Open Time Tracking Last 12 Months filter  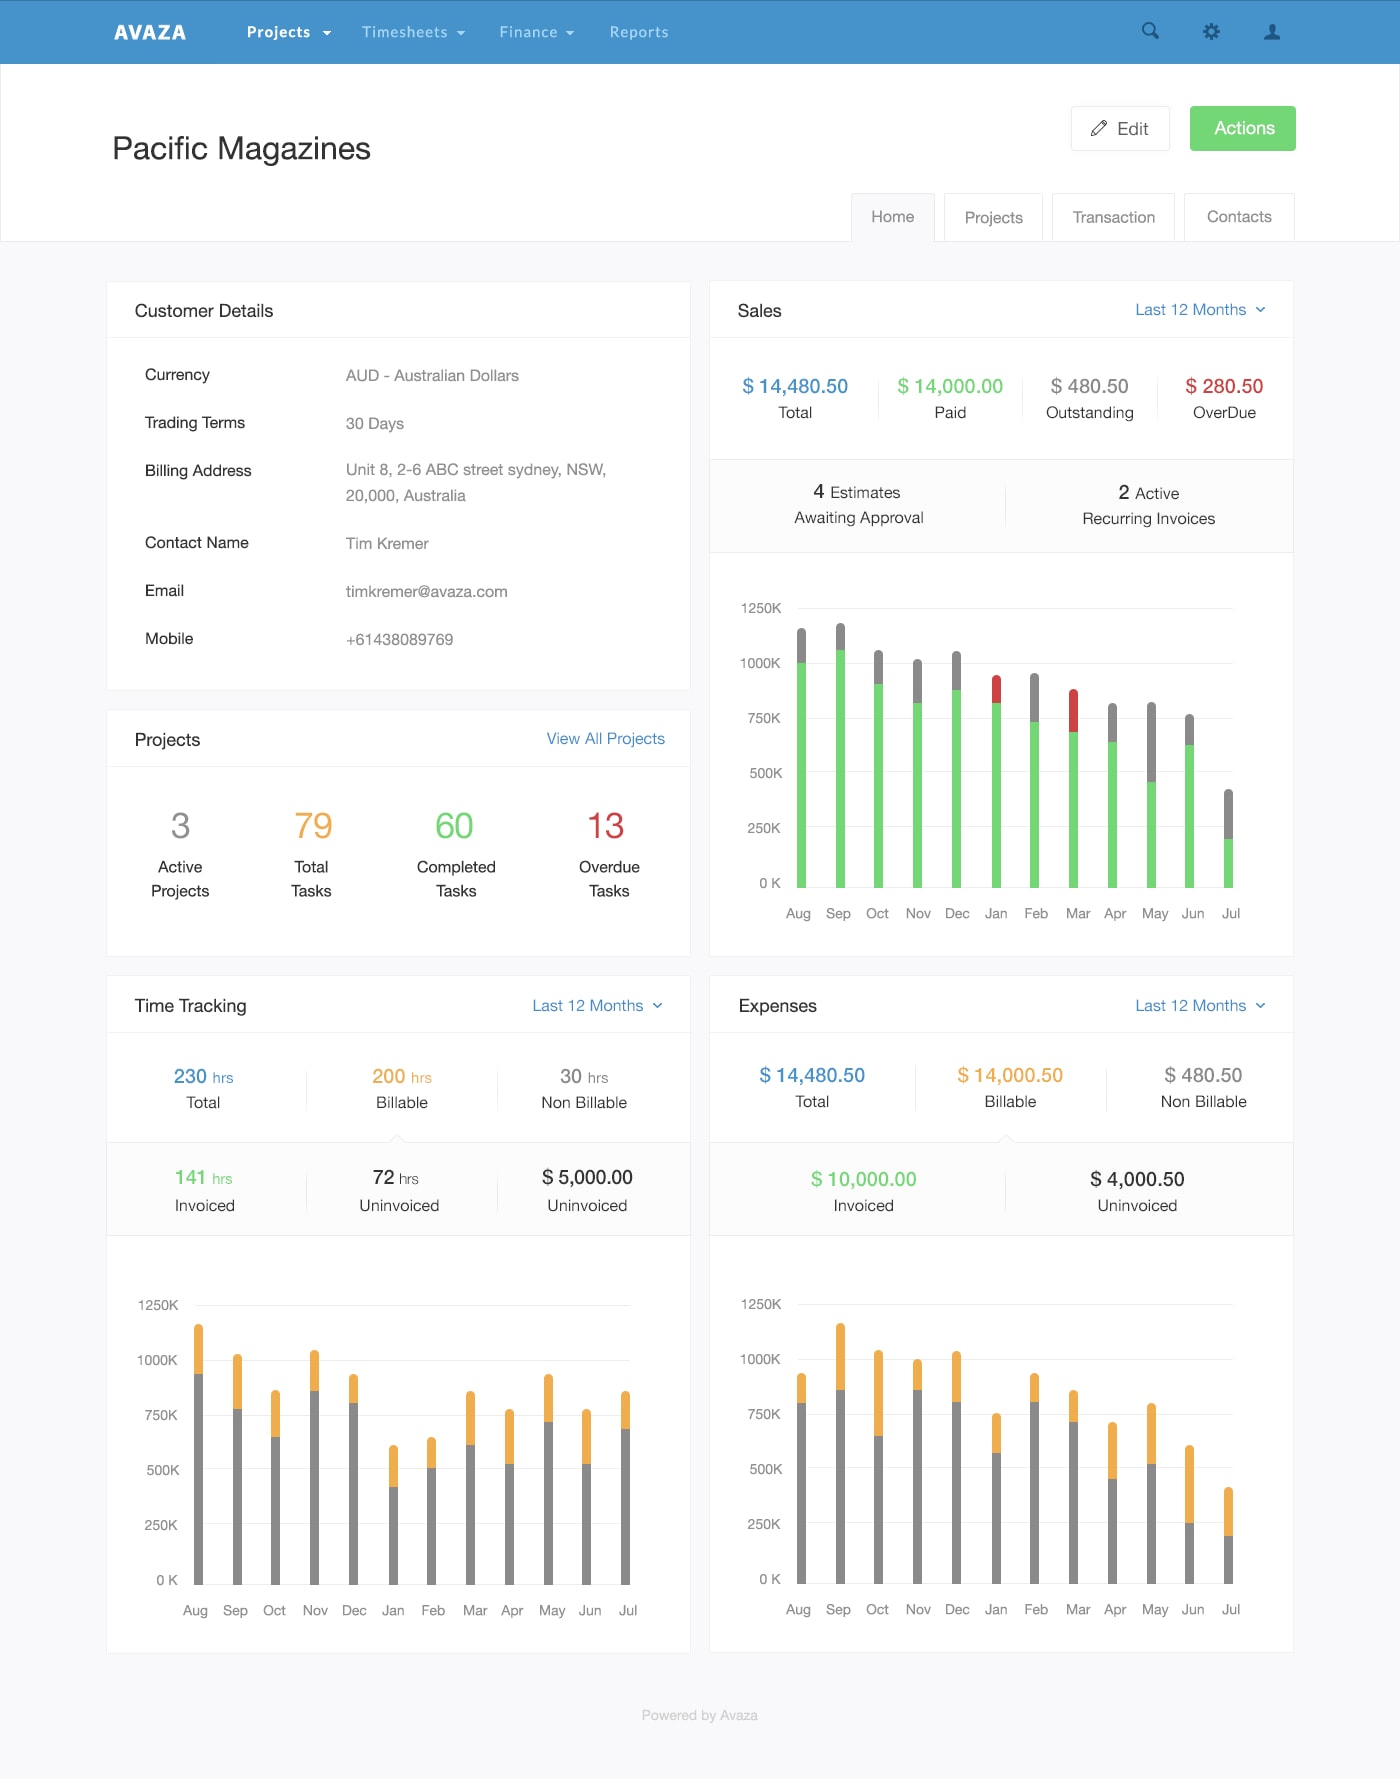(596, 1005)
